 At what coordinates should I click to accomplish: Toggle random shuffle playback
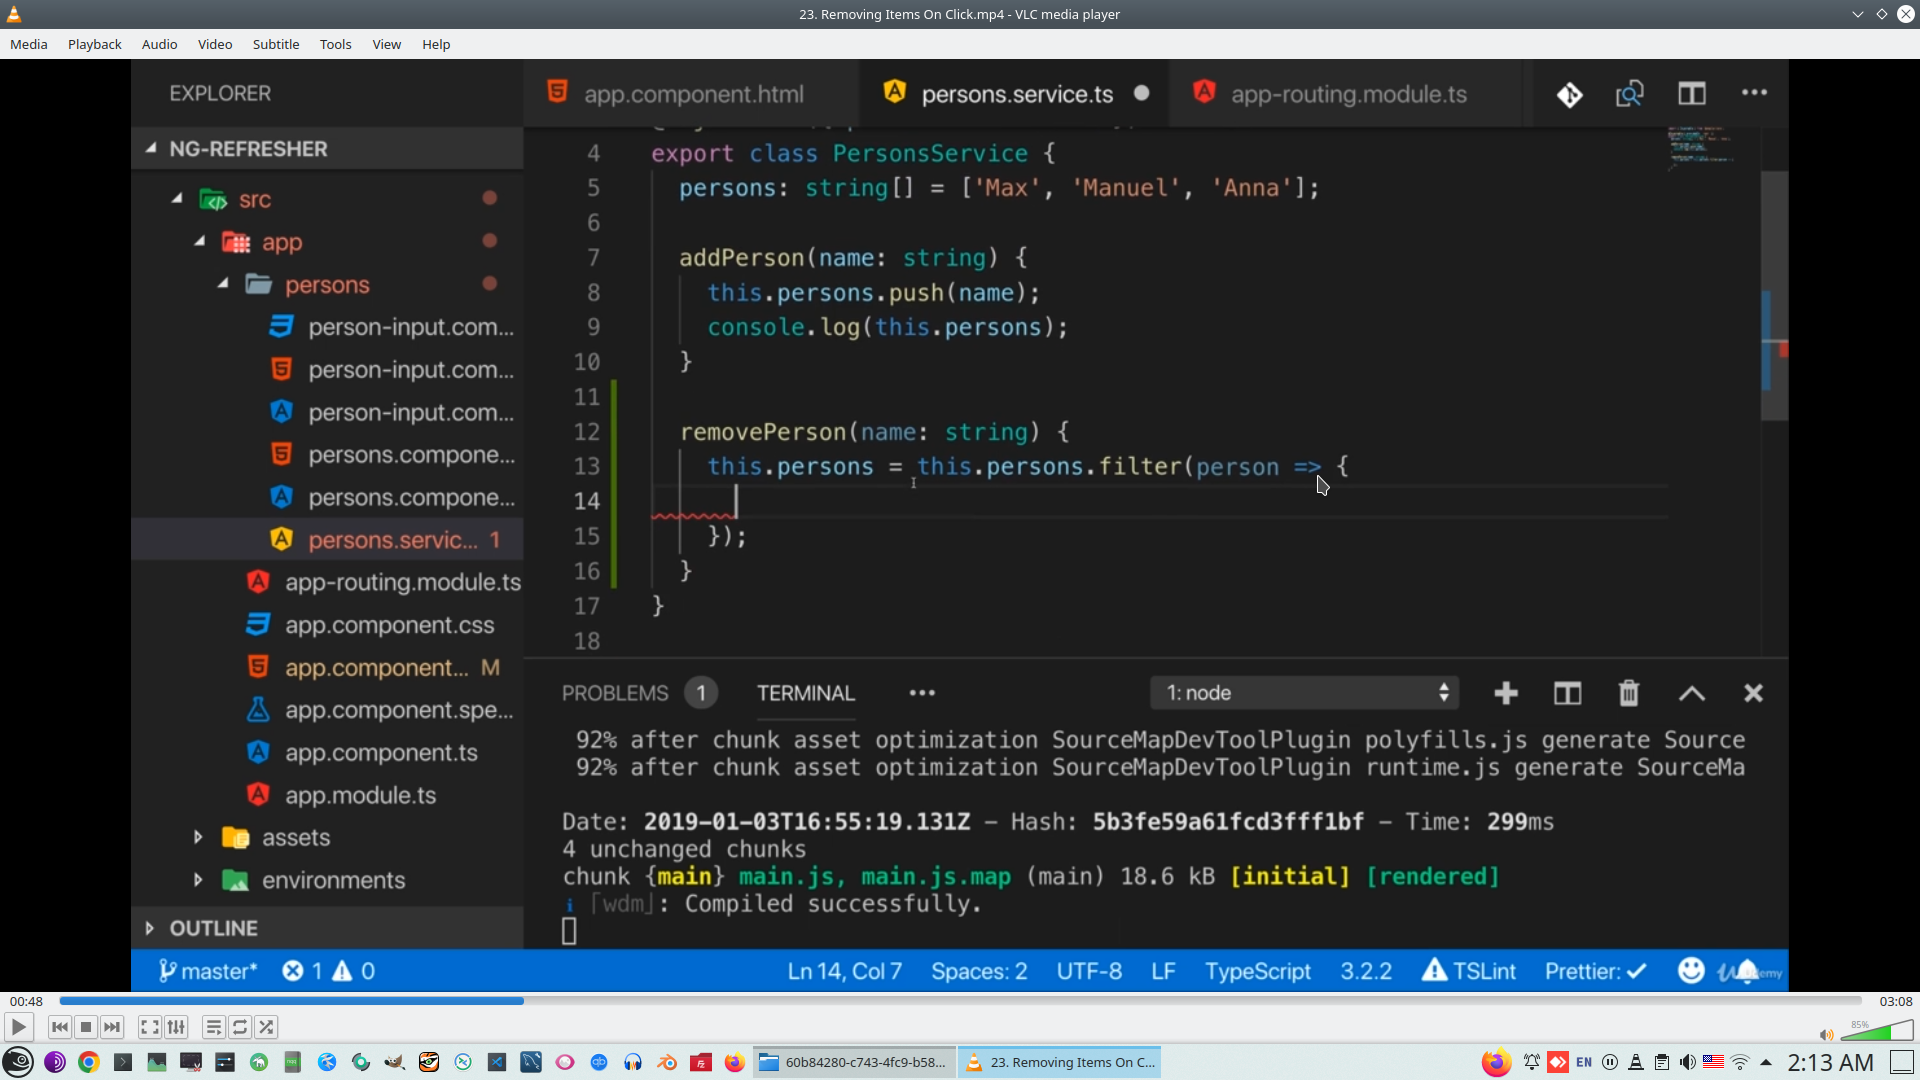[266, 1027]
